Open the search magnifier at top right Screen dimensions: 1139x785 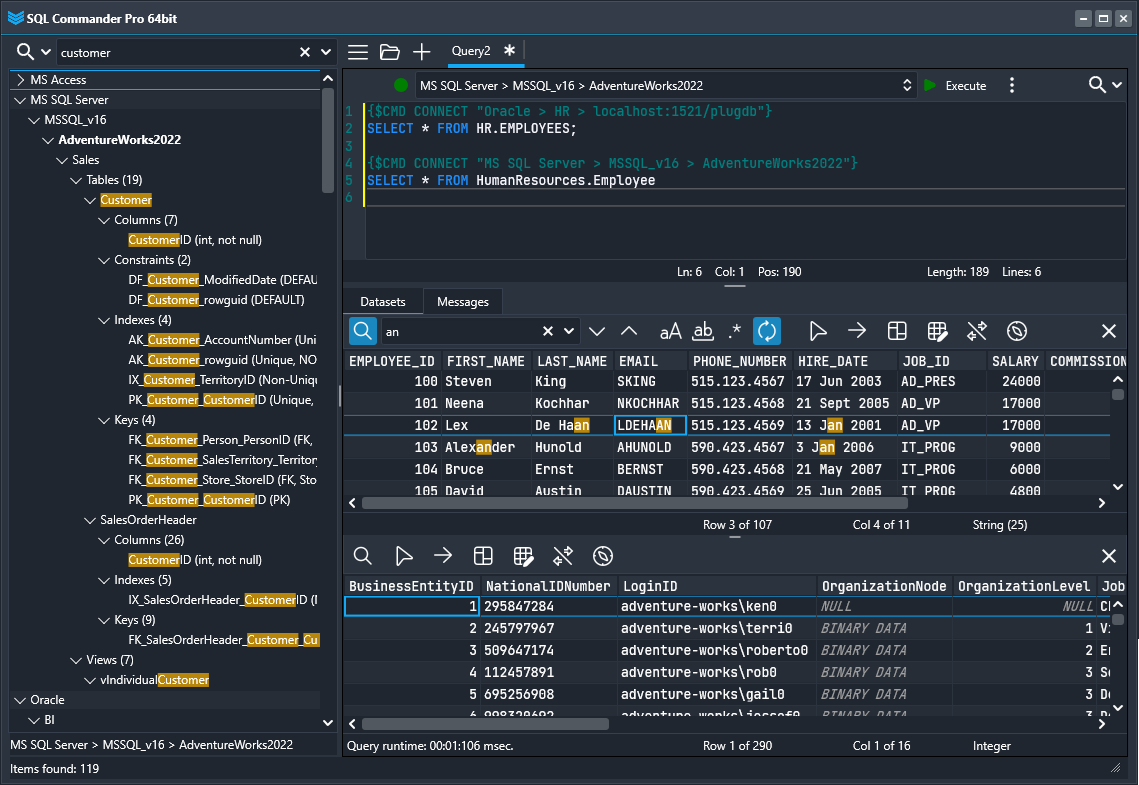point(1095,84)
